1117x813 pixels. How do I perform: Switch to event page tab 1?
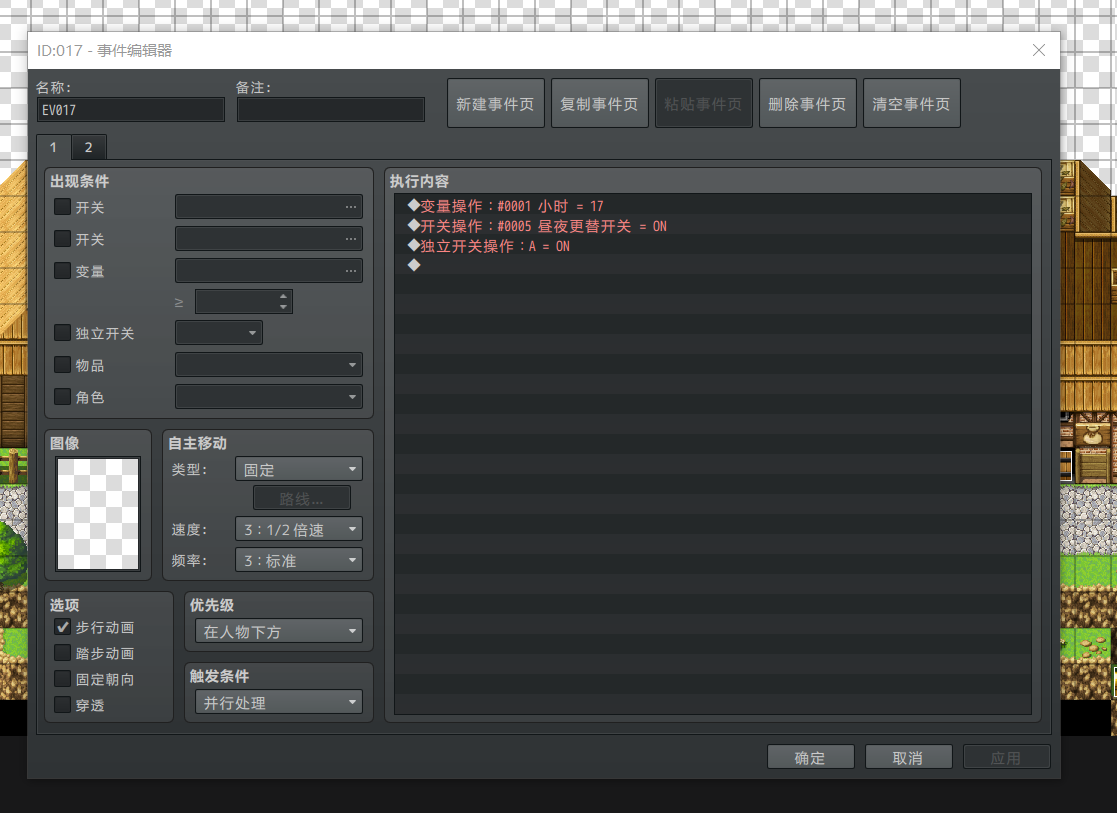53,147
